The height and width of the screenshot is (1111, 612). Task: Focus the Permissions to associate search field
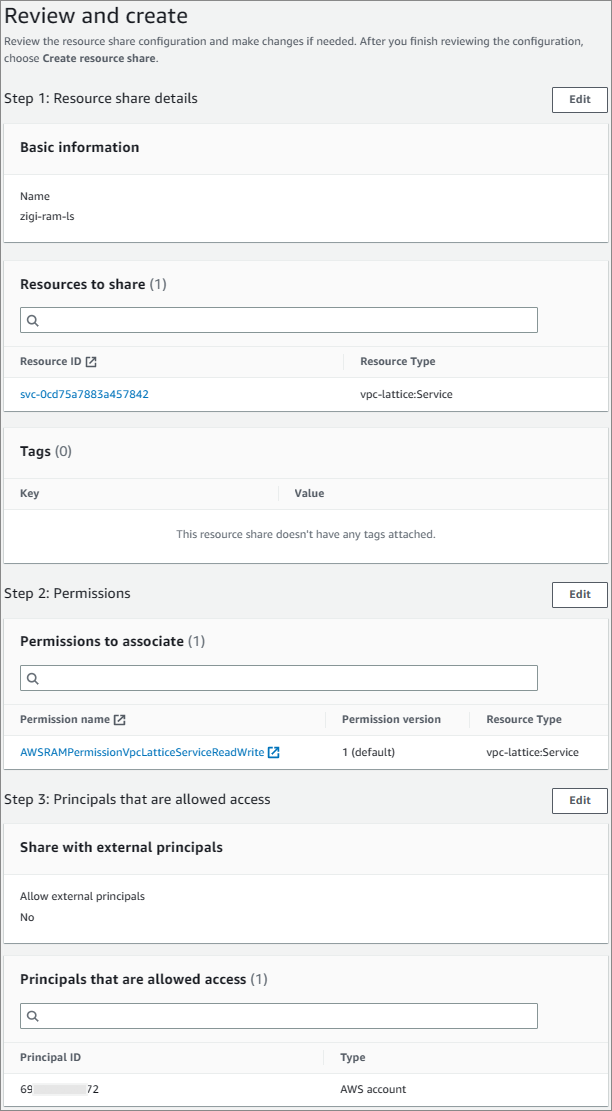tap(285, 678)
